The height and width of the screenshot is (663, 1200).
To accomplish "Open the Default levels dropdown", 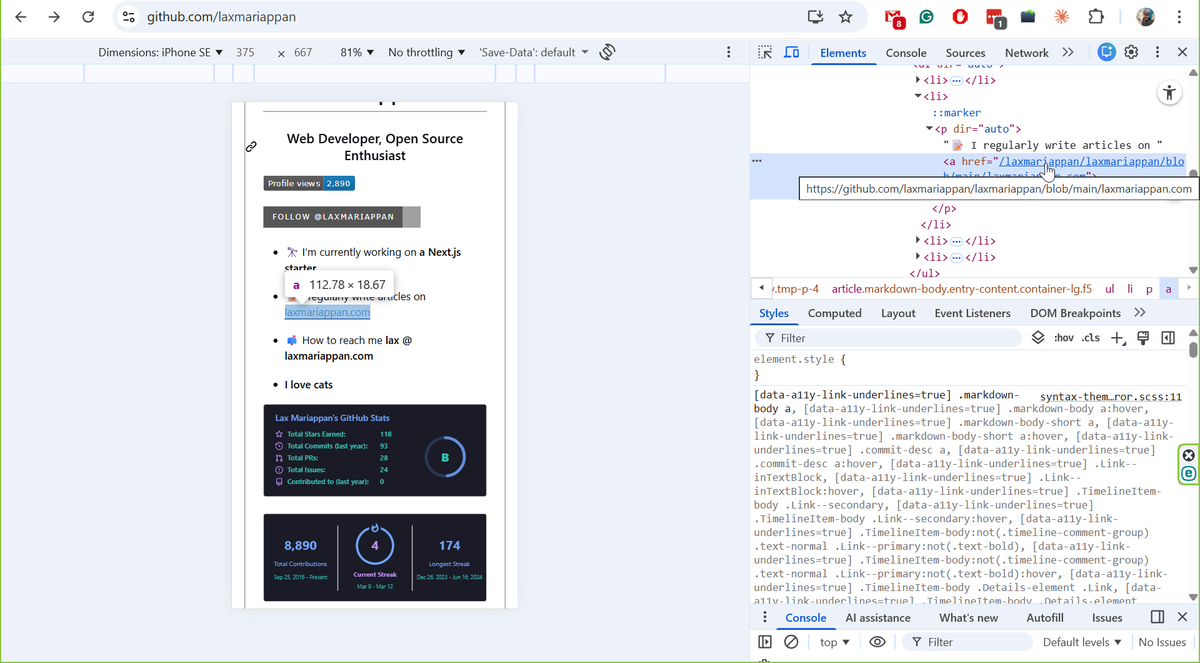I will [1082, 642].
